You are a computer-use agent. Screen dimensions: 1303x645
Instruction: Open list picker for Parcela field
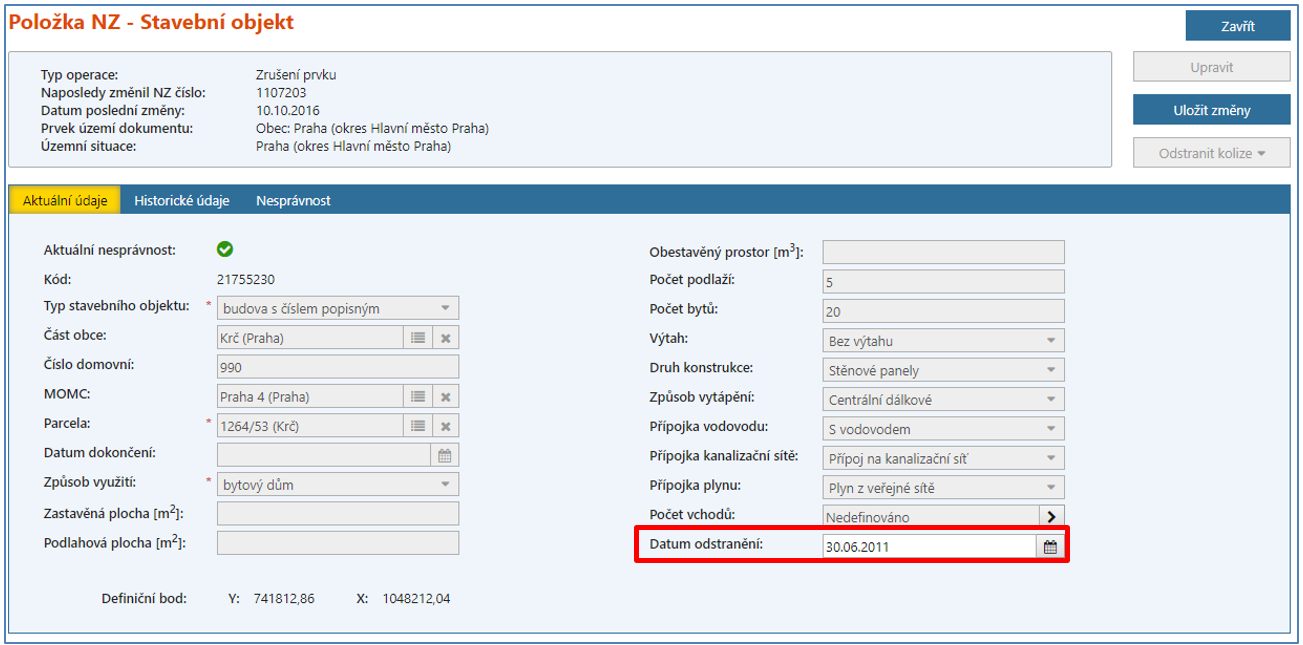pos(418,426)
